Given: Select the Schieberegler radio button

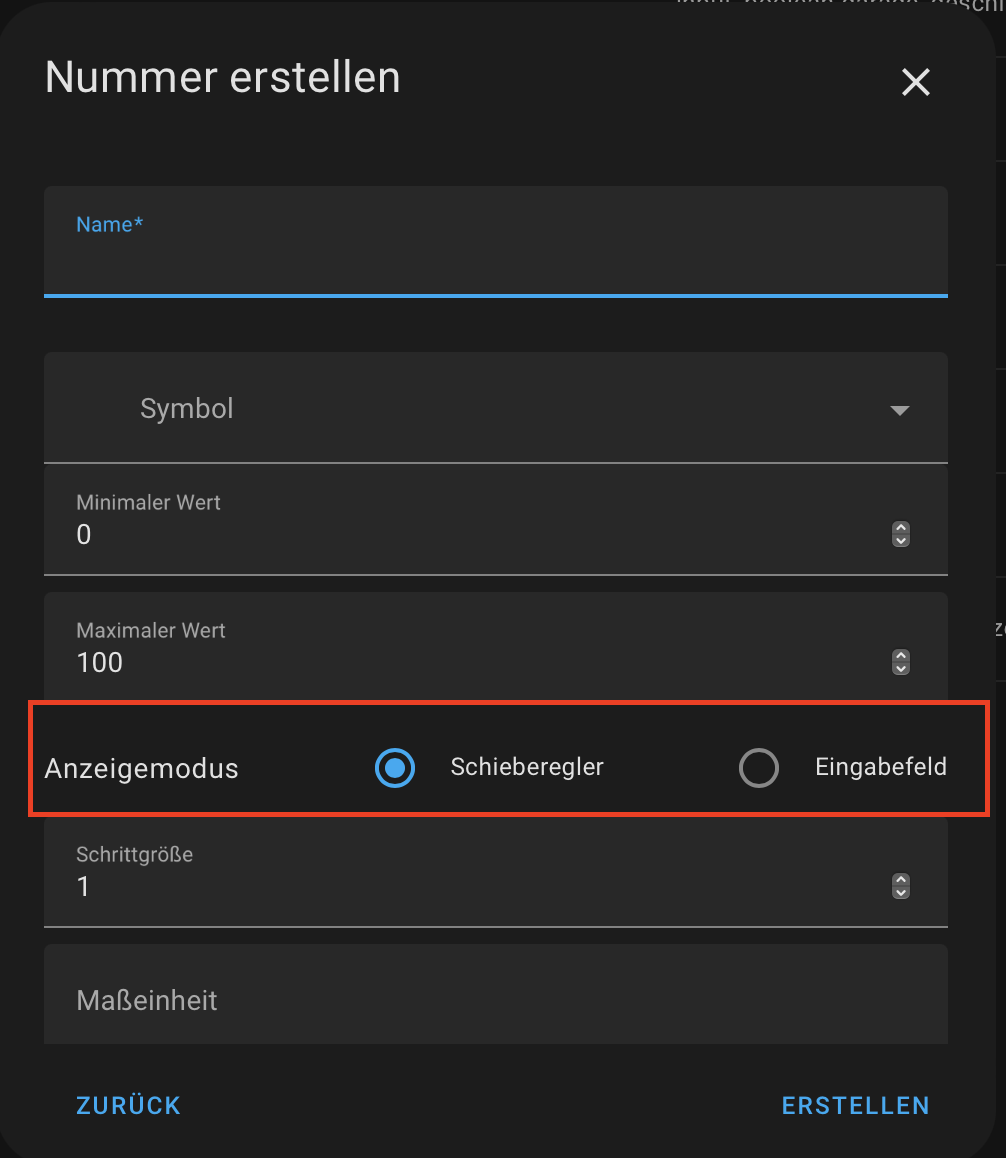Looking at the screenshot, I should pyautogui.click(x=394, y=768).
